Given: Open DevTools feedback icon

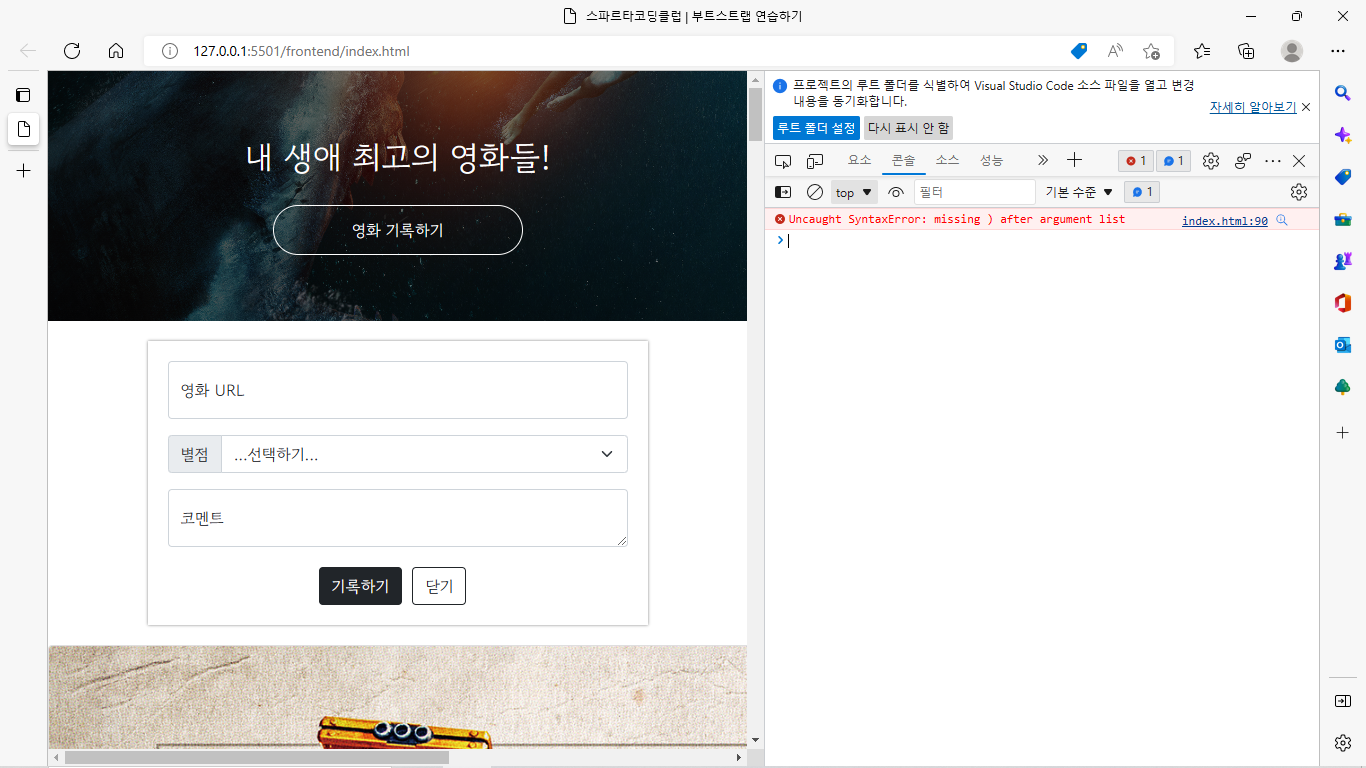Looking at the screenshot, I should pyautogui.click(x=1243, y=161).
